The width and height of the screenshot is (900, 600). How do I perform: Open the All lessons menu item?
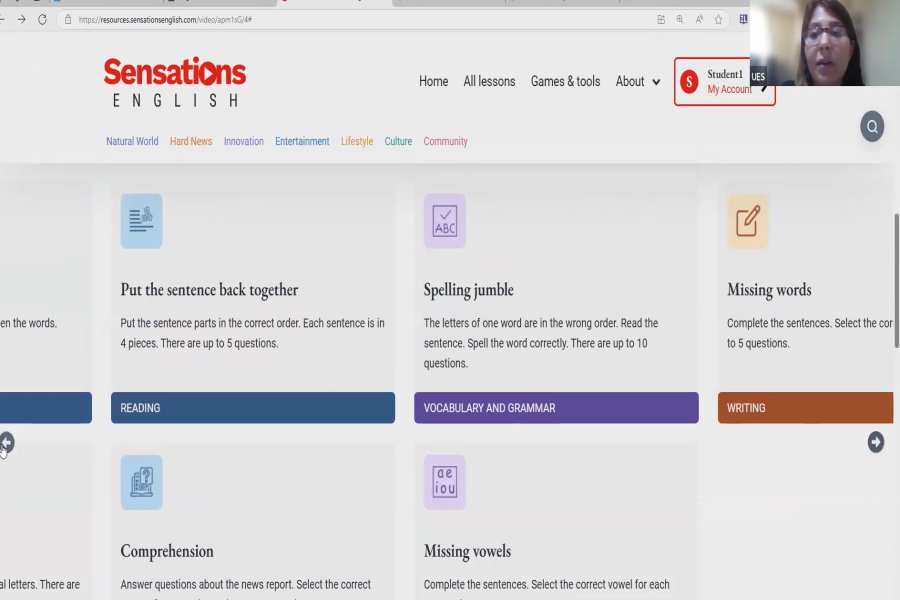click(x=489, y=82)
